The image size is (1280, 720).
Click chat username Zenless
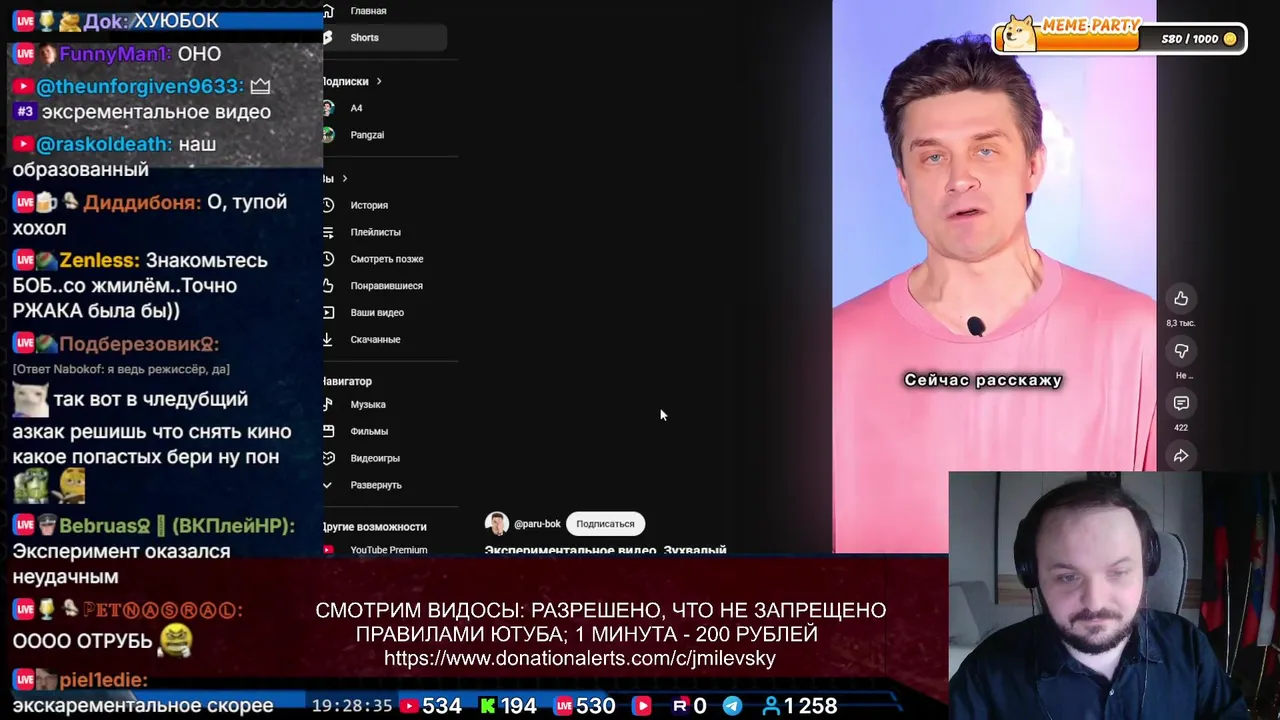(x=99, y=260)
